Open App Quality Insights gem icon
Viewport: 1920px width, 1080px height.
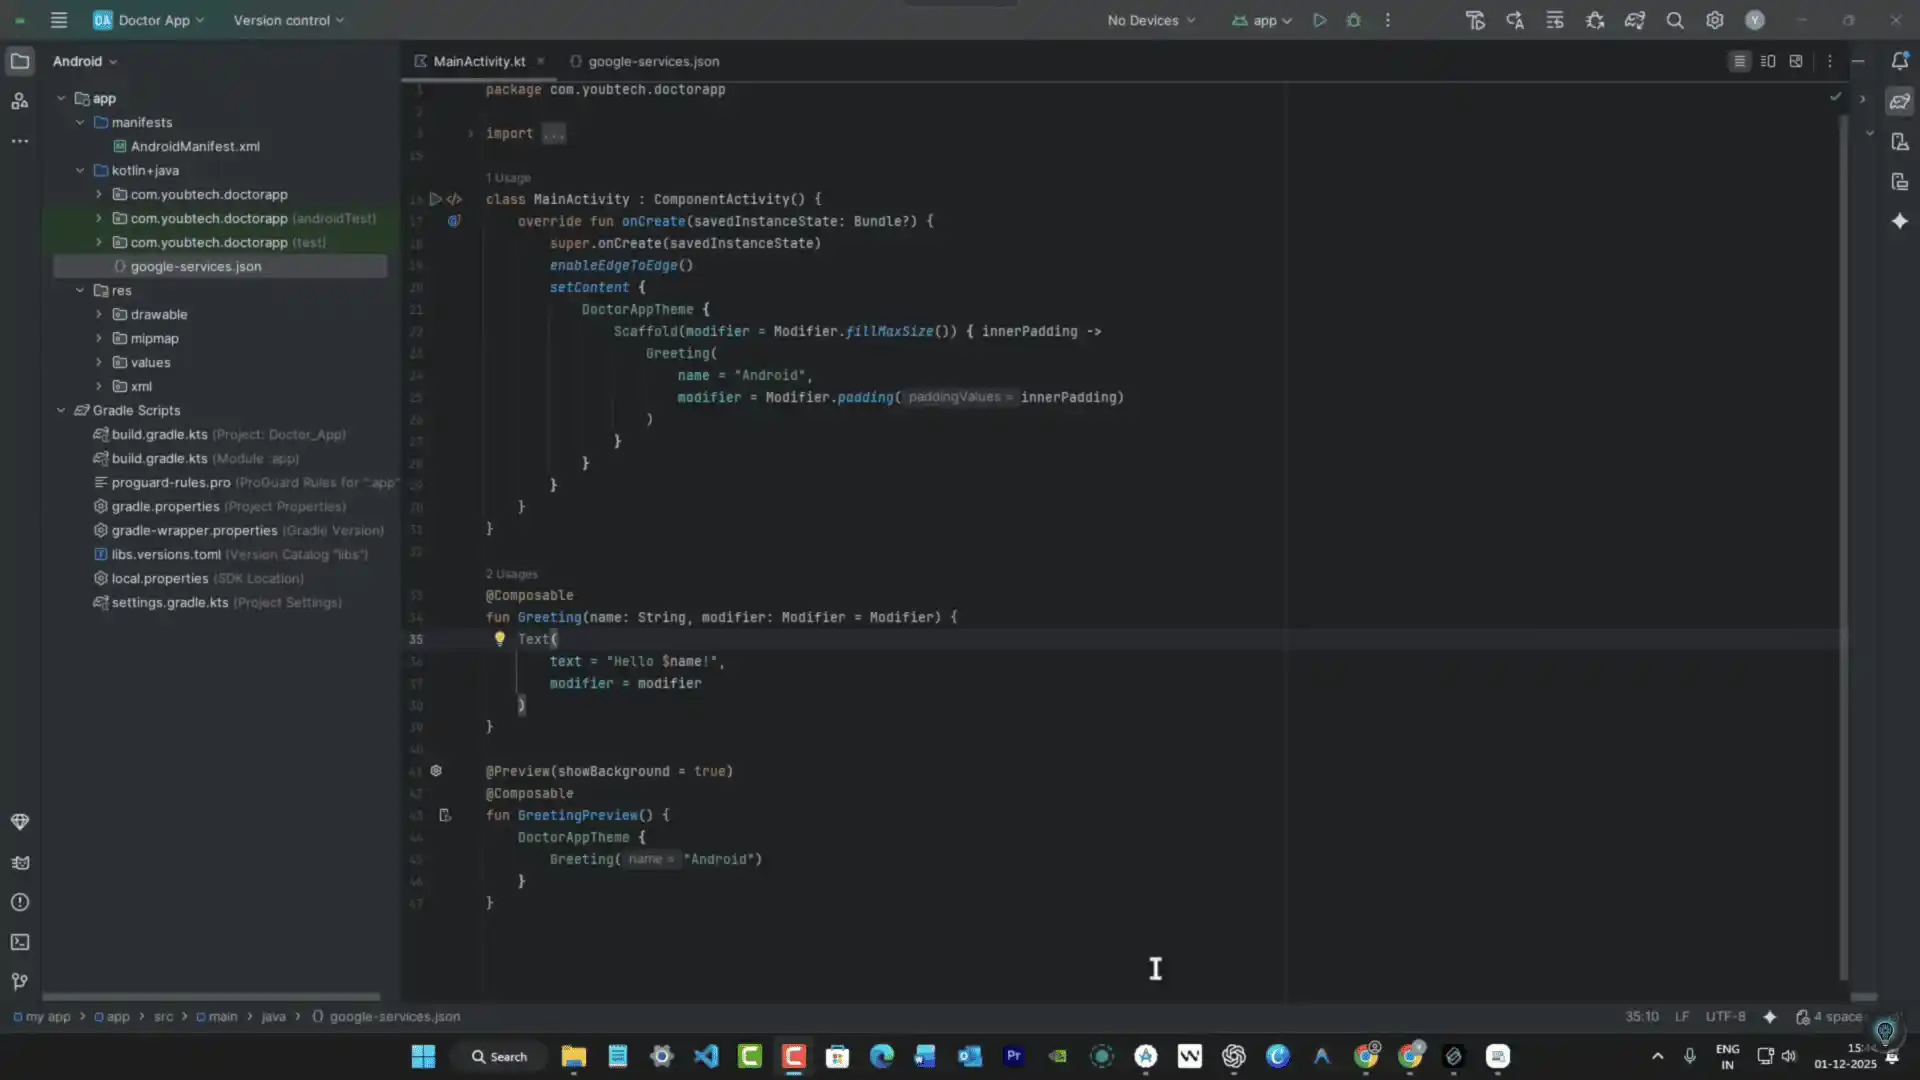(x=20, y=822)
